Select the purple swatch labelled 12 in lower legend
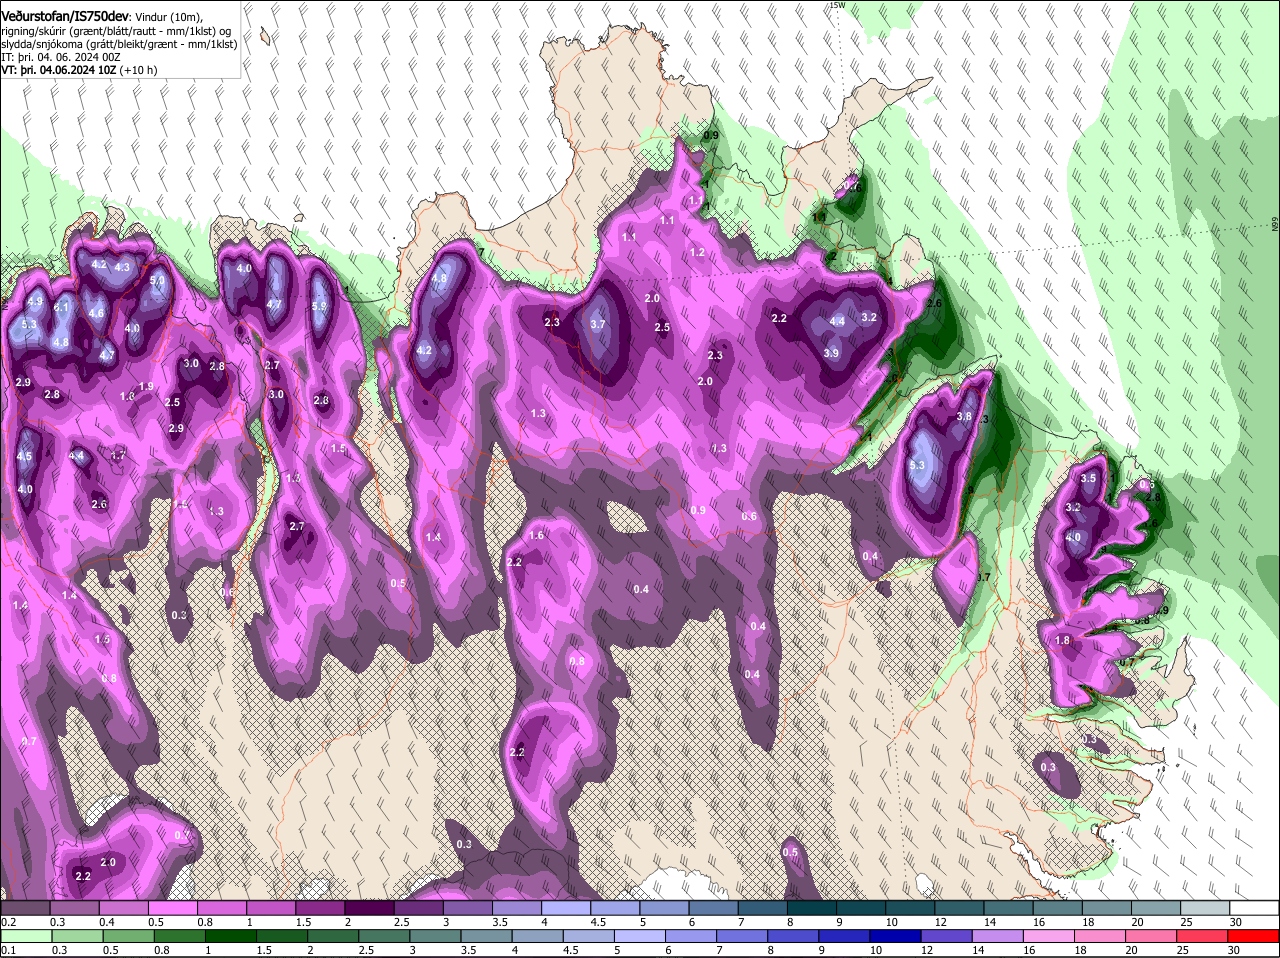This screenshot has width=1280, height=958. [948, 935]
